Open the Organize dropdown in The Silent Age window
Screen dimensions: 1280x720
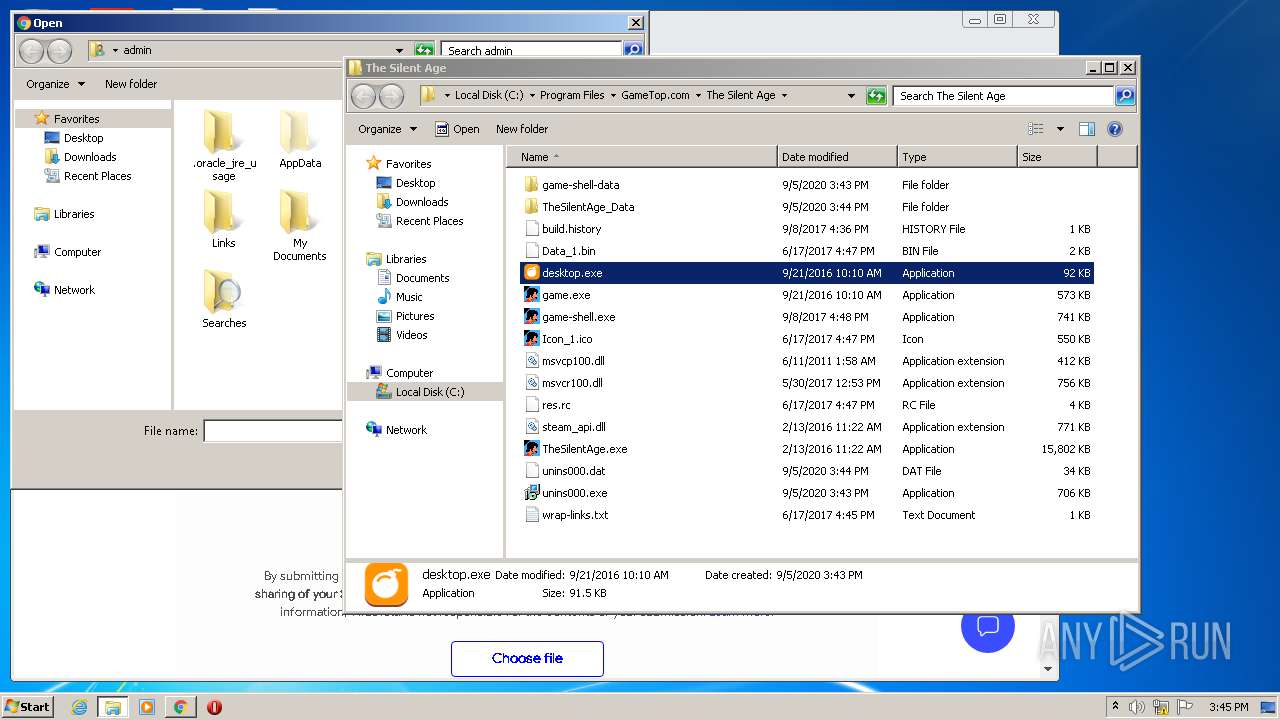click(x=388, y=129)
